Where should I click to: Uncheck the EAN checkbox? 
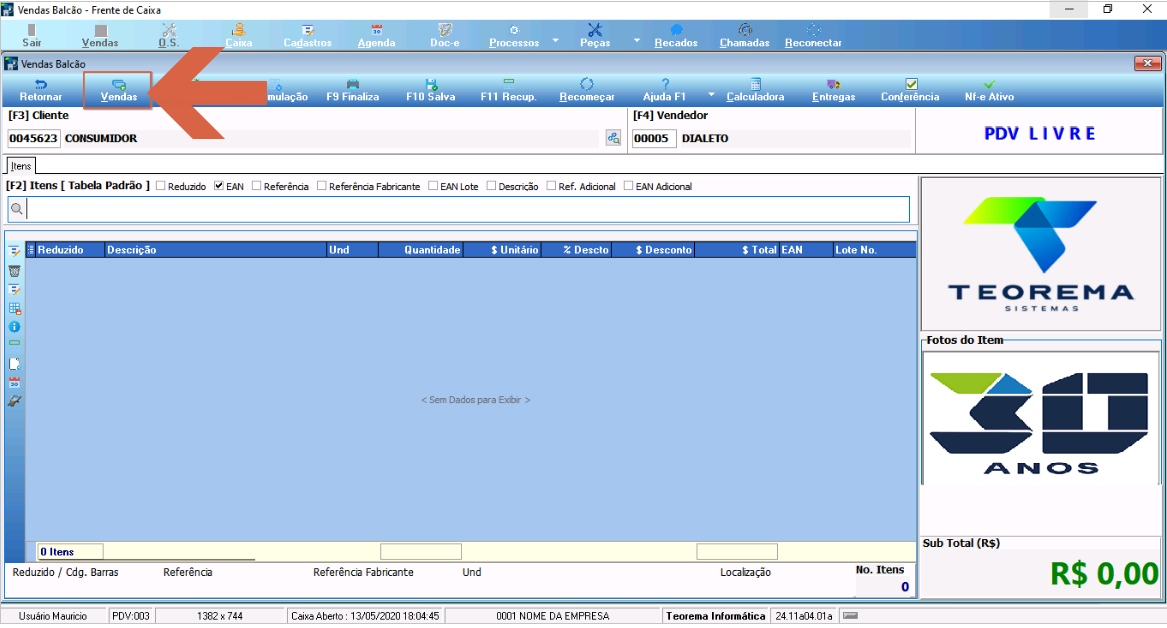tap(219, 186)
